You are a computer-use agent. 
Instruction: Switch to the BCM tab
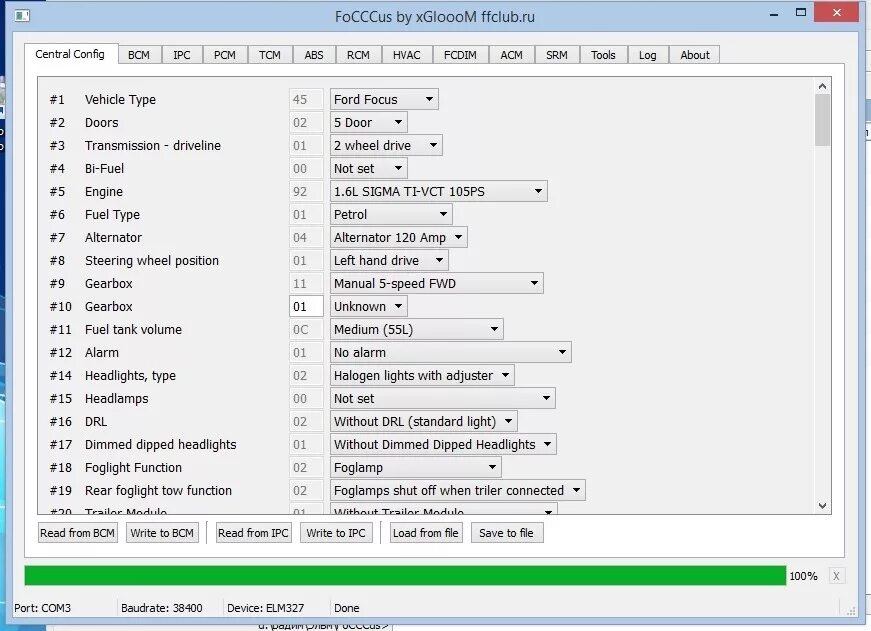(x=139, y=55)
